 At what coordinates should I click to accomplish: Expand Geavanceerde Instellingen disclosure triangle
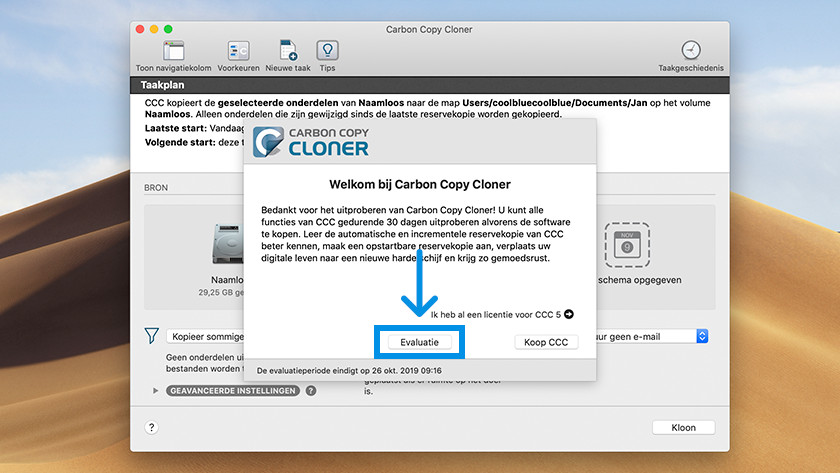tap(155, 391)
